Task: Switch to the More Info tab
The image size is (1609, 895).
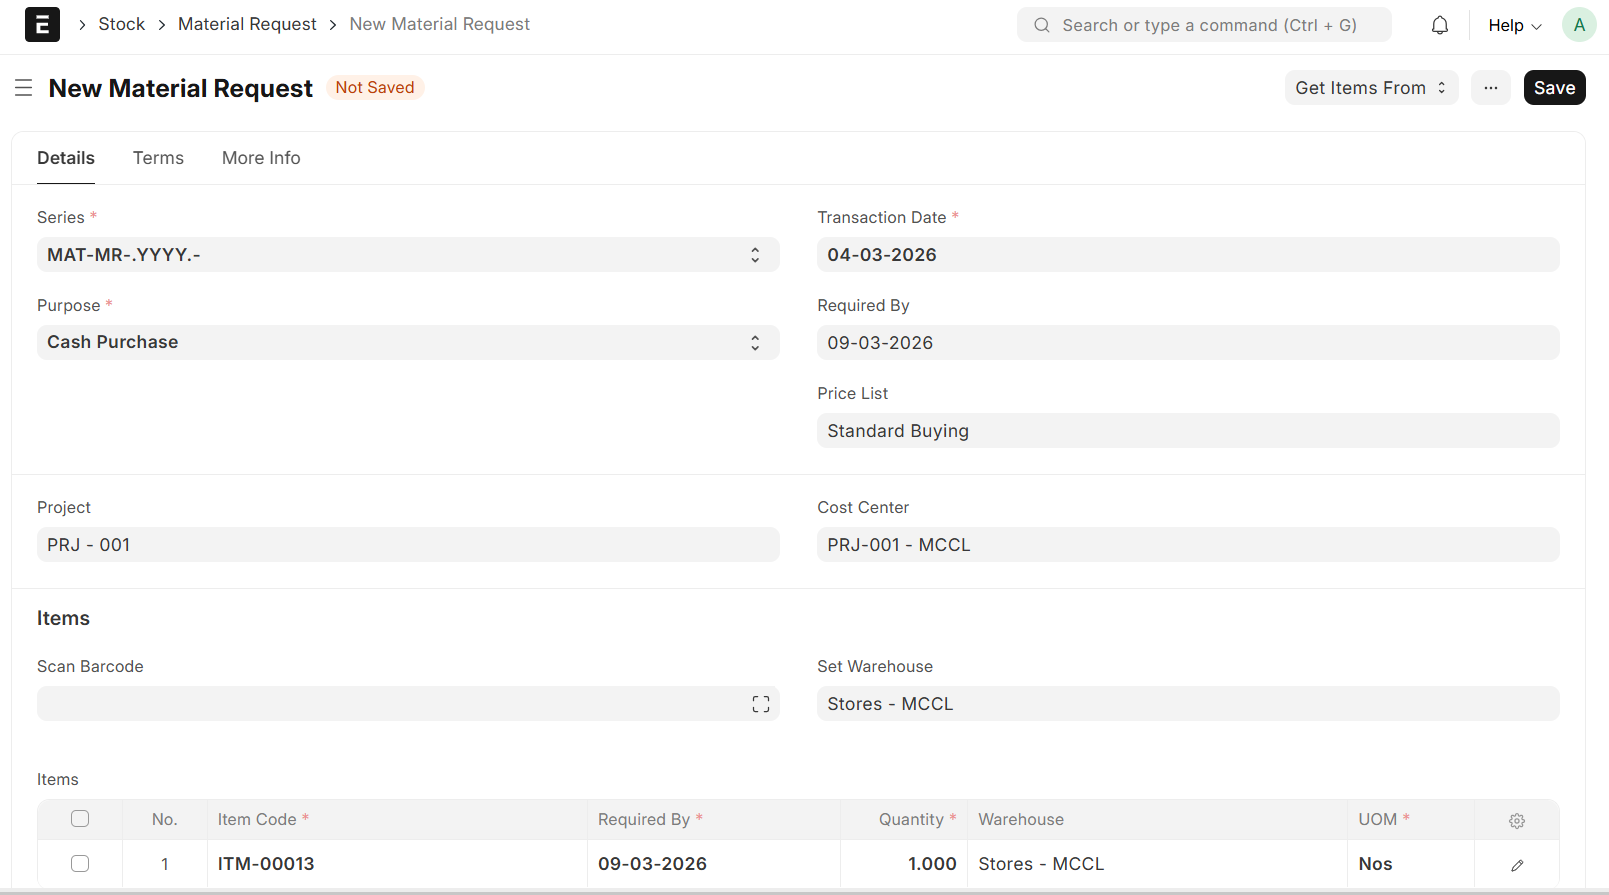Action: 261,158
